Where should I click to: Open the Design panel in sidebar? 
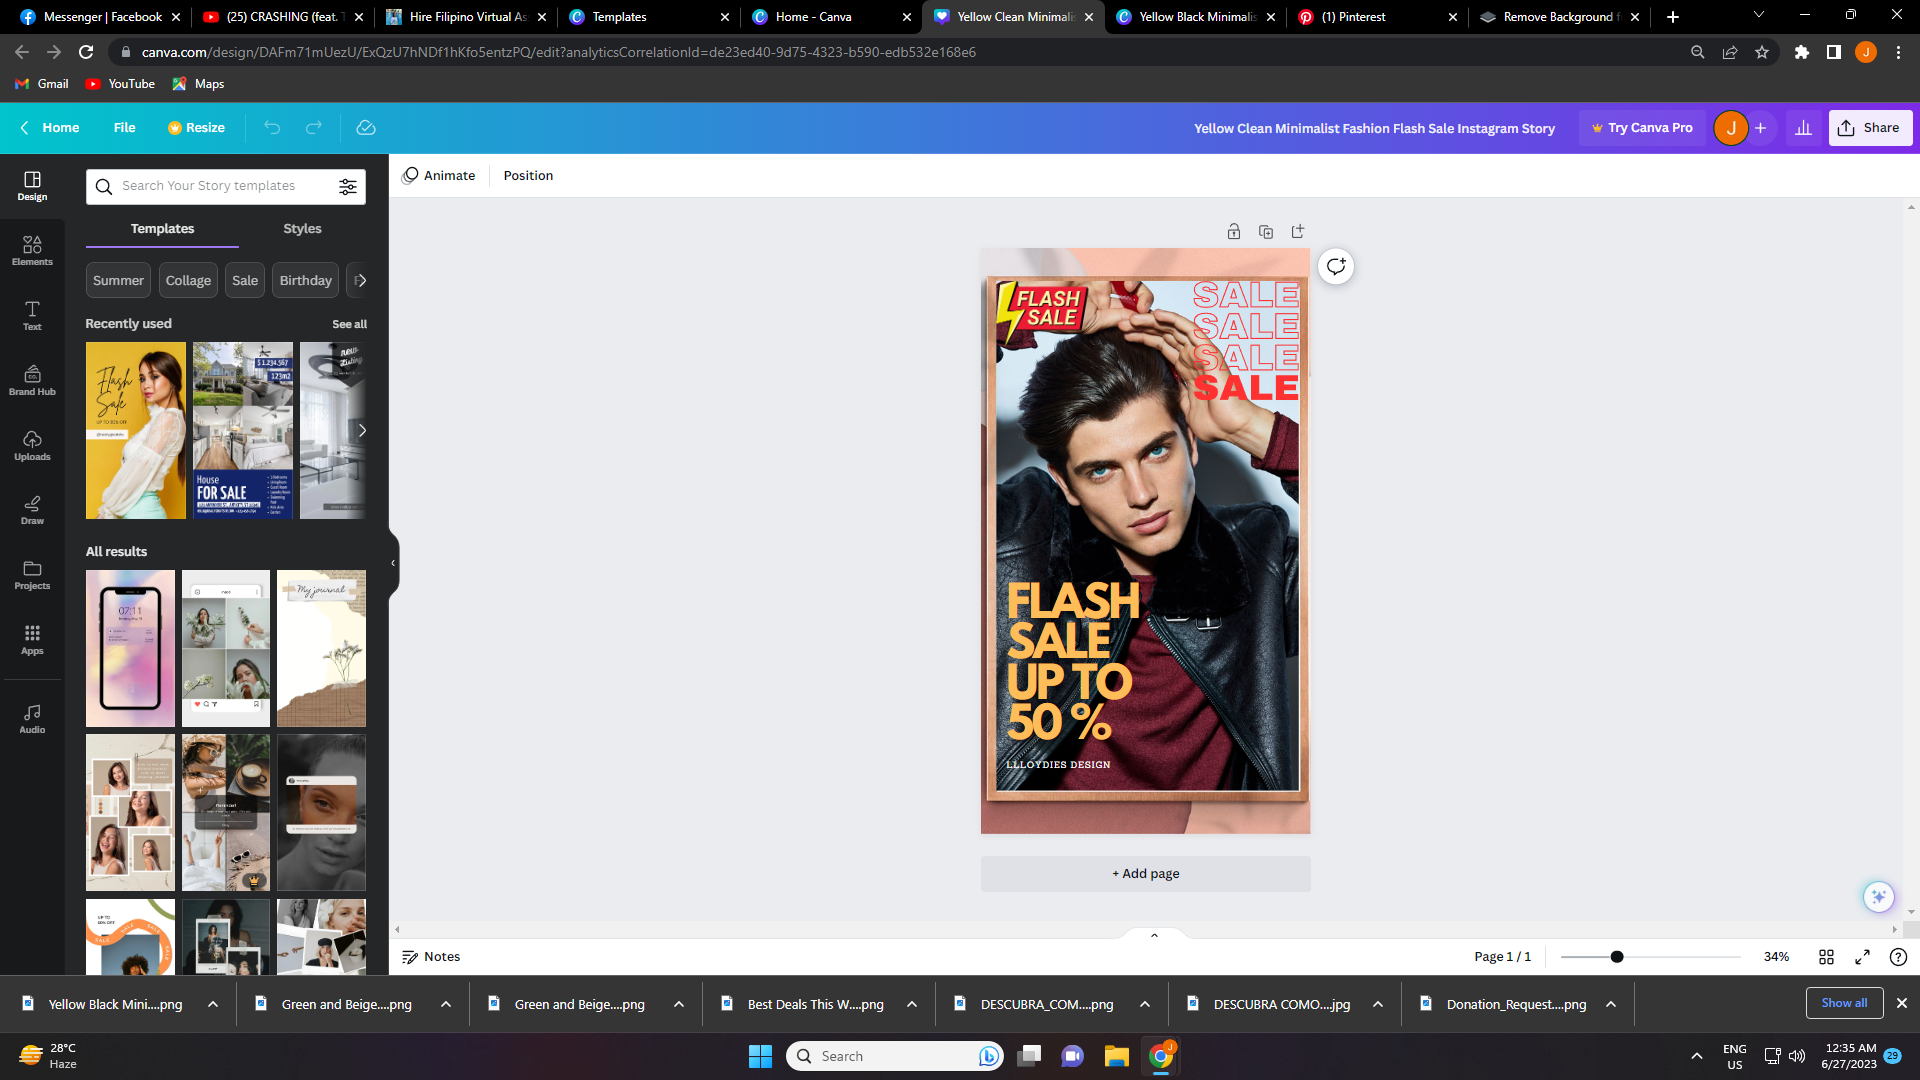point(32,186)
